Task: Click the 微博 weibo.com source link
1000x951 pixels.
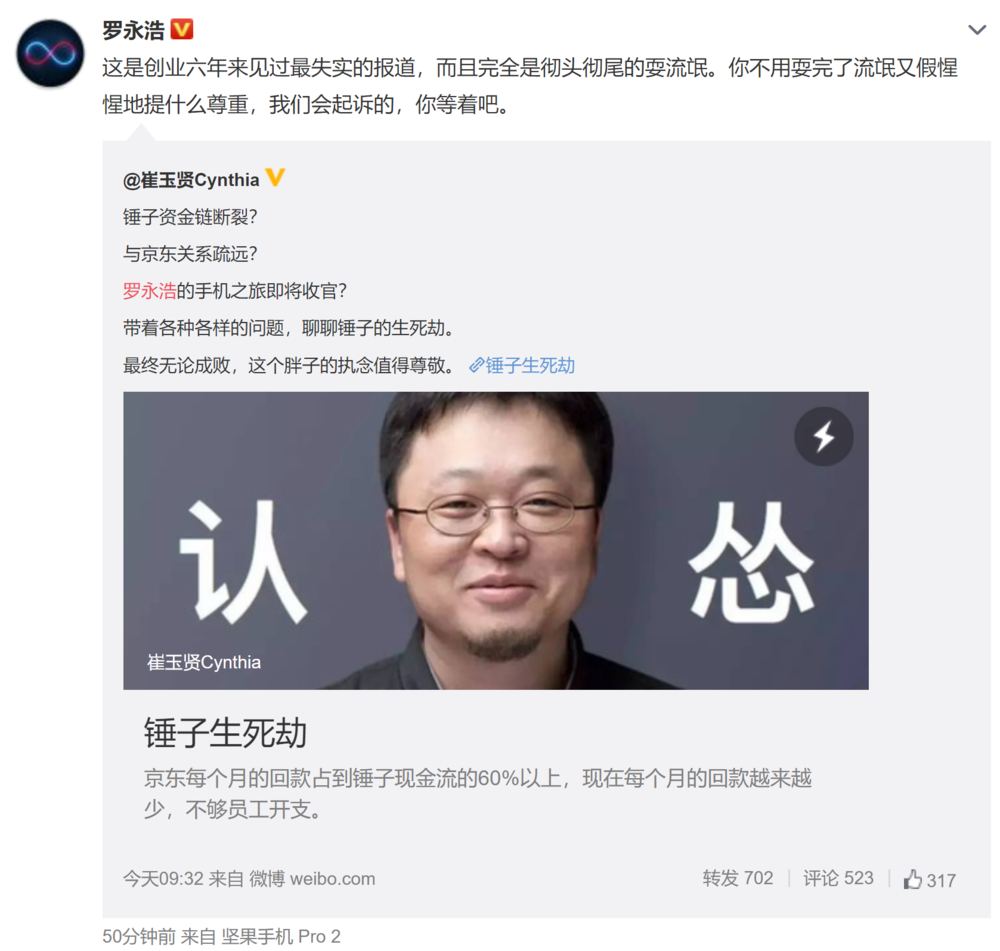Action: (x=312, y=878)
